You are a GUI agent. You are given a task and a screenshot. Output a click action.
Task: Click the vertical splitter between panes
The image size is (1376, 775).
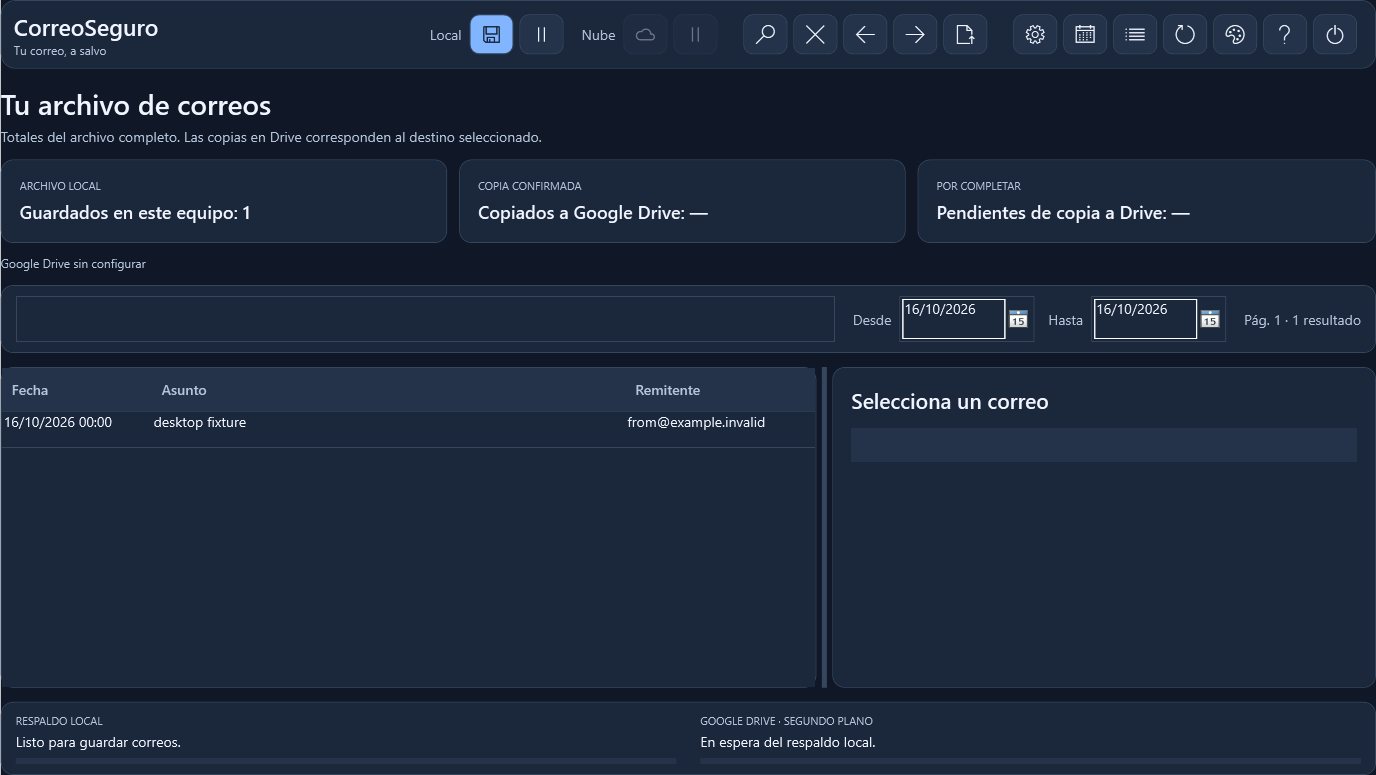click(824, 527)
